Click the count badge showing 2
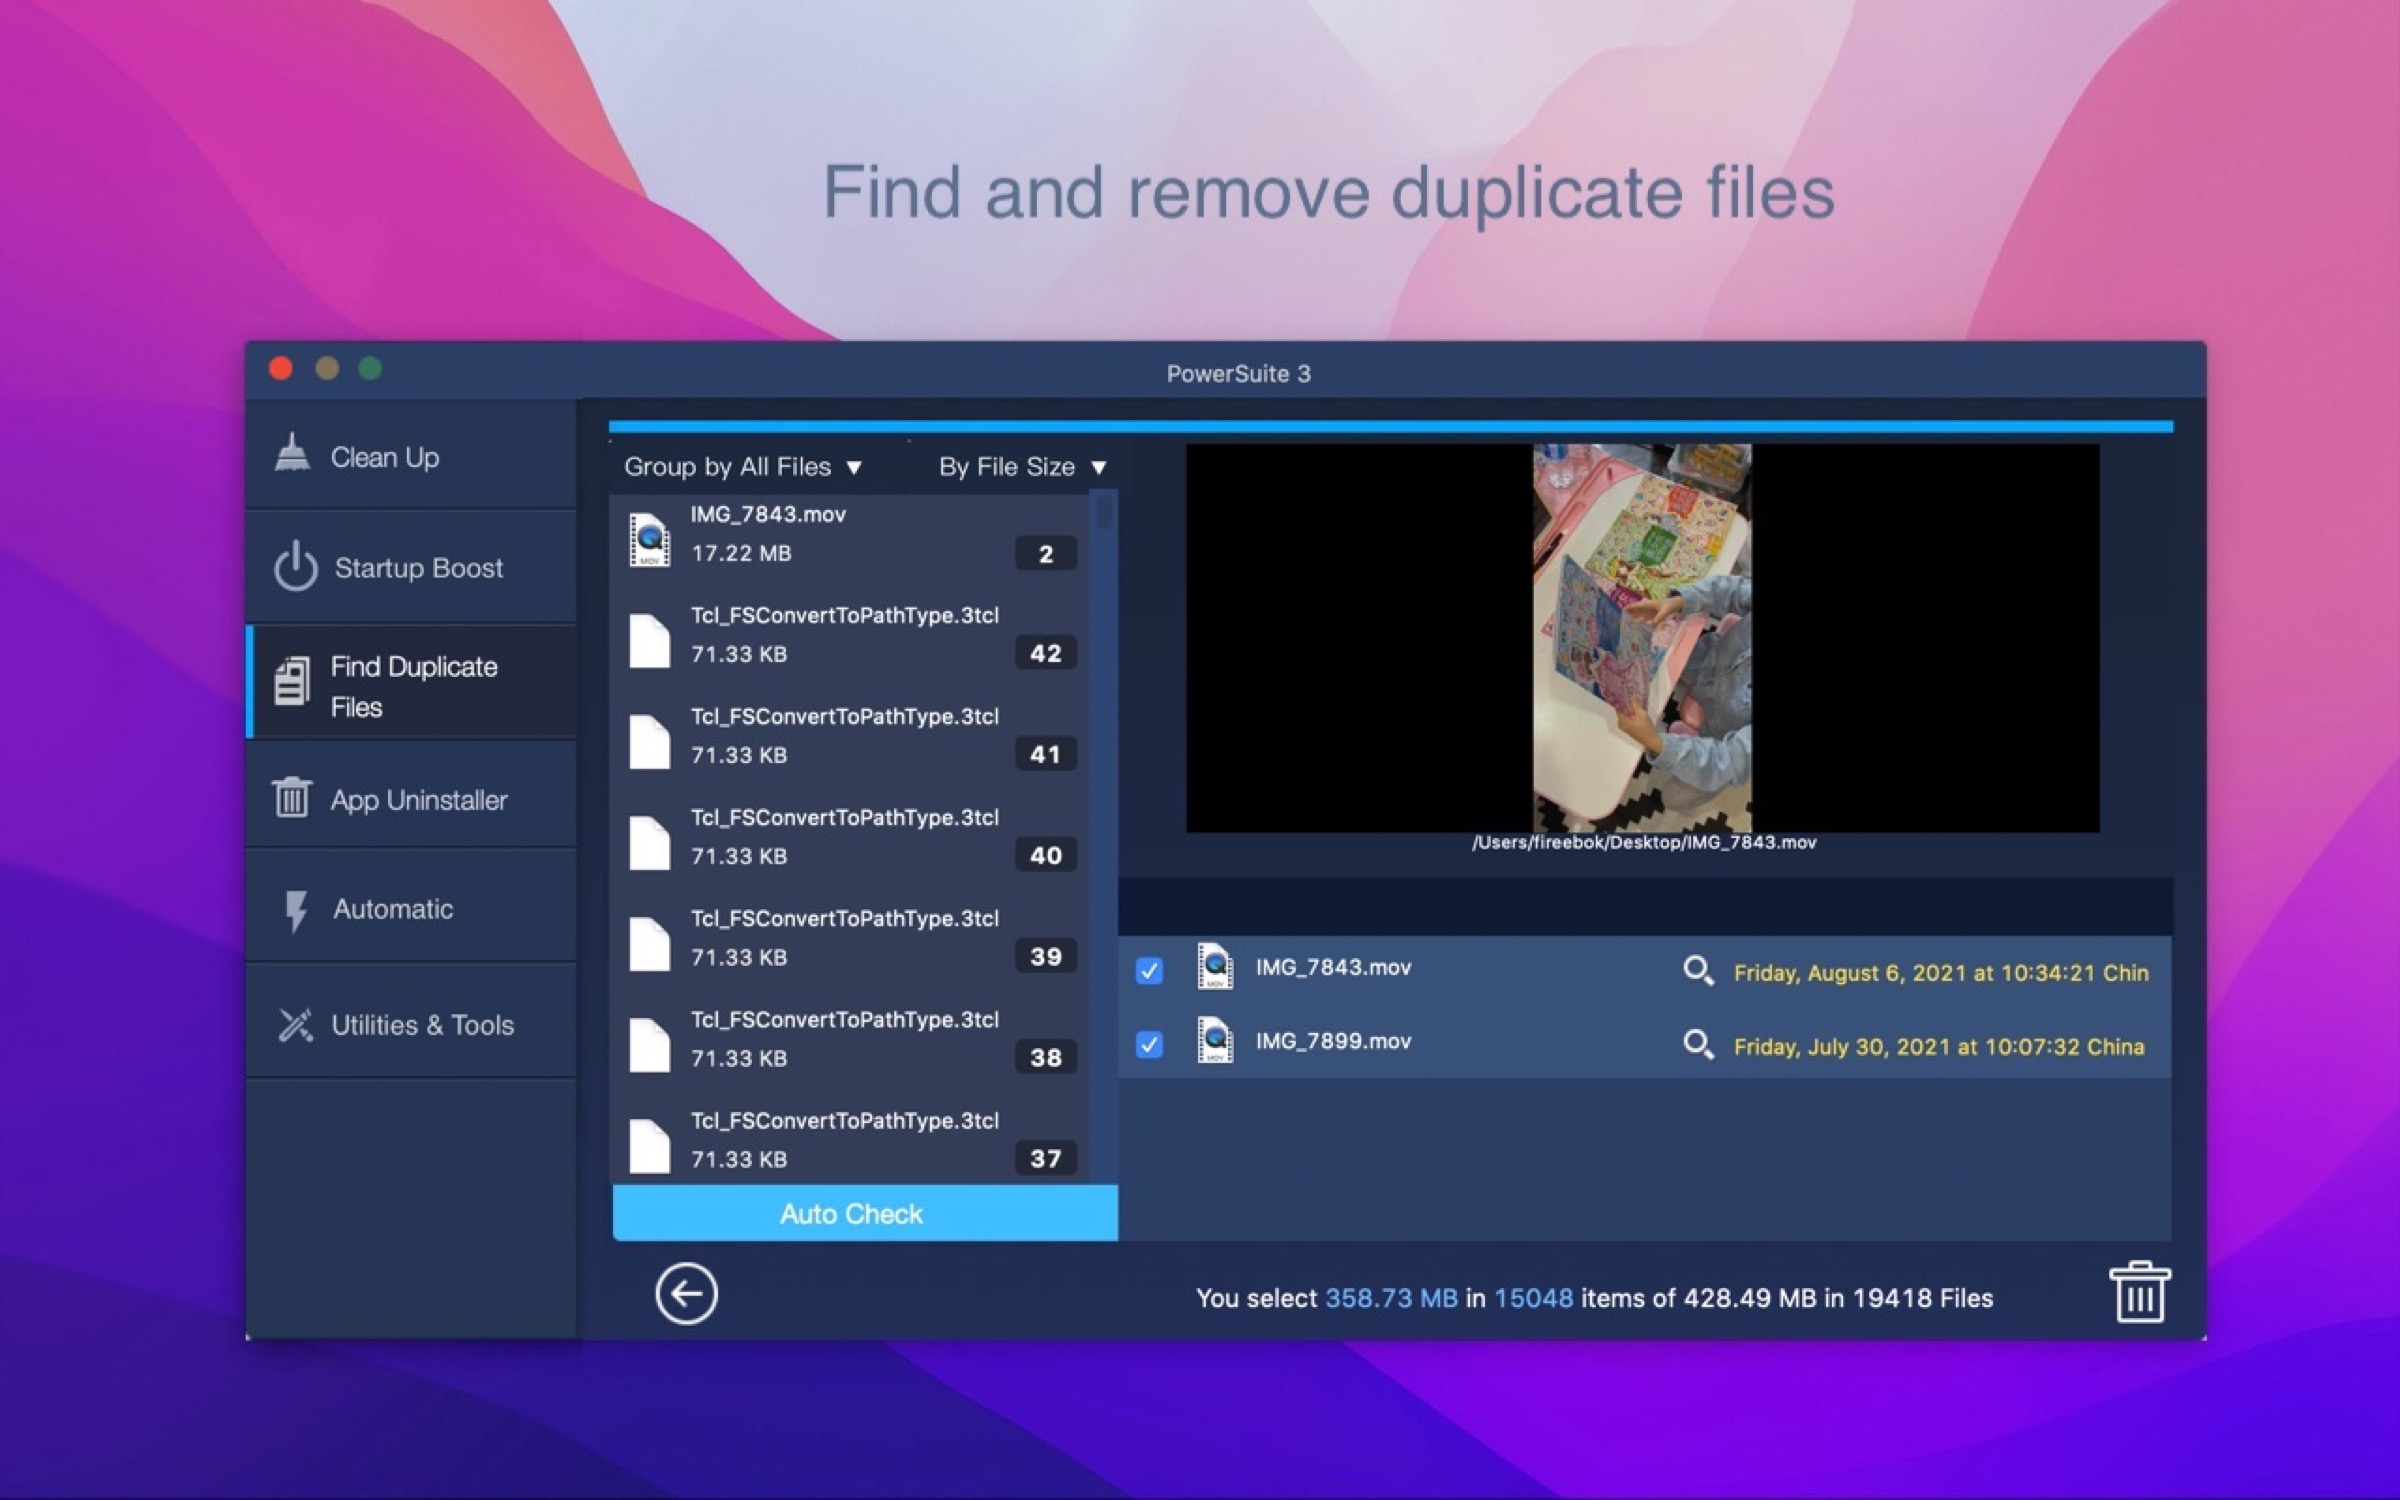Image resolution: width=2400 pixels, height=1500 pixels. pos(1046,553)
